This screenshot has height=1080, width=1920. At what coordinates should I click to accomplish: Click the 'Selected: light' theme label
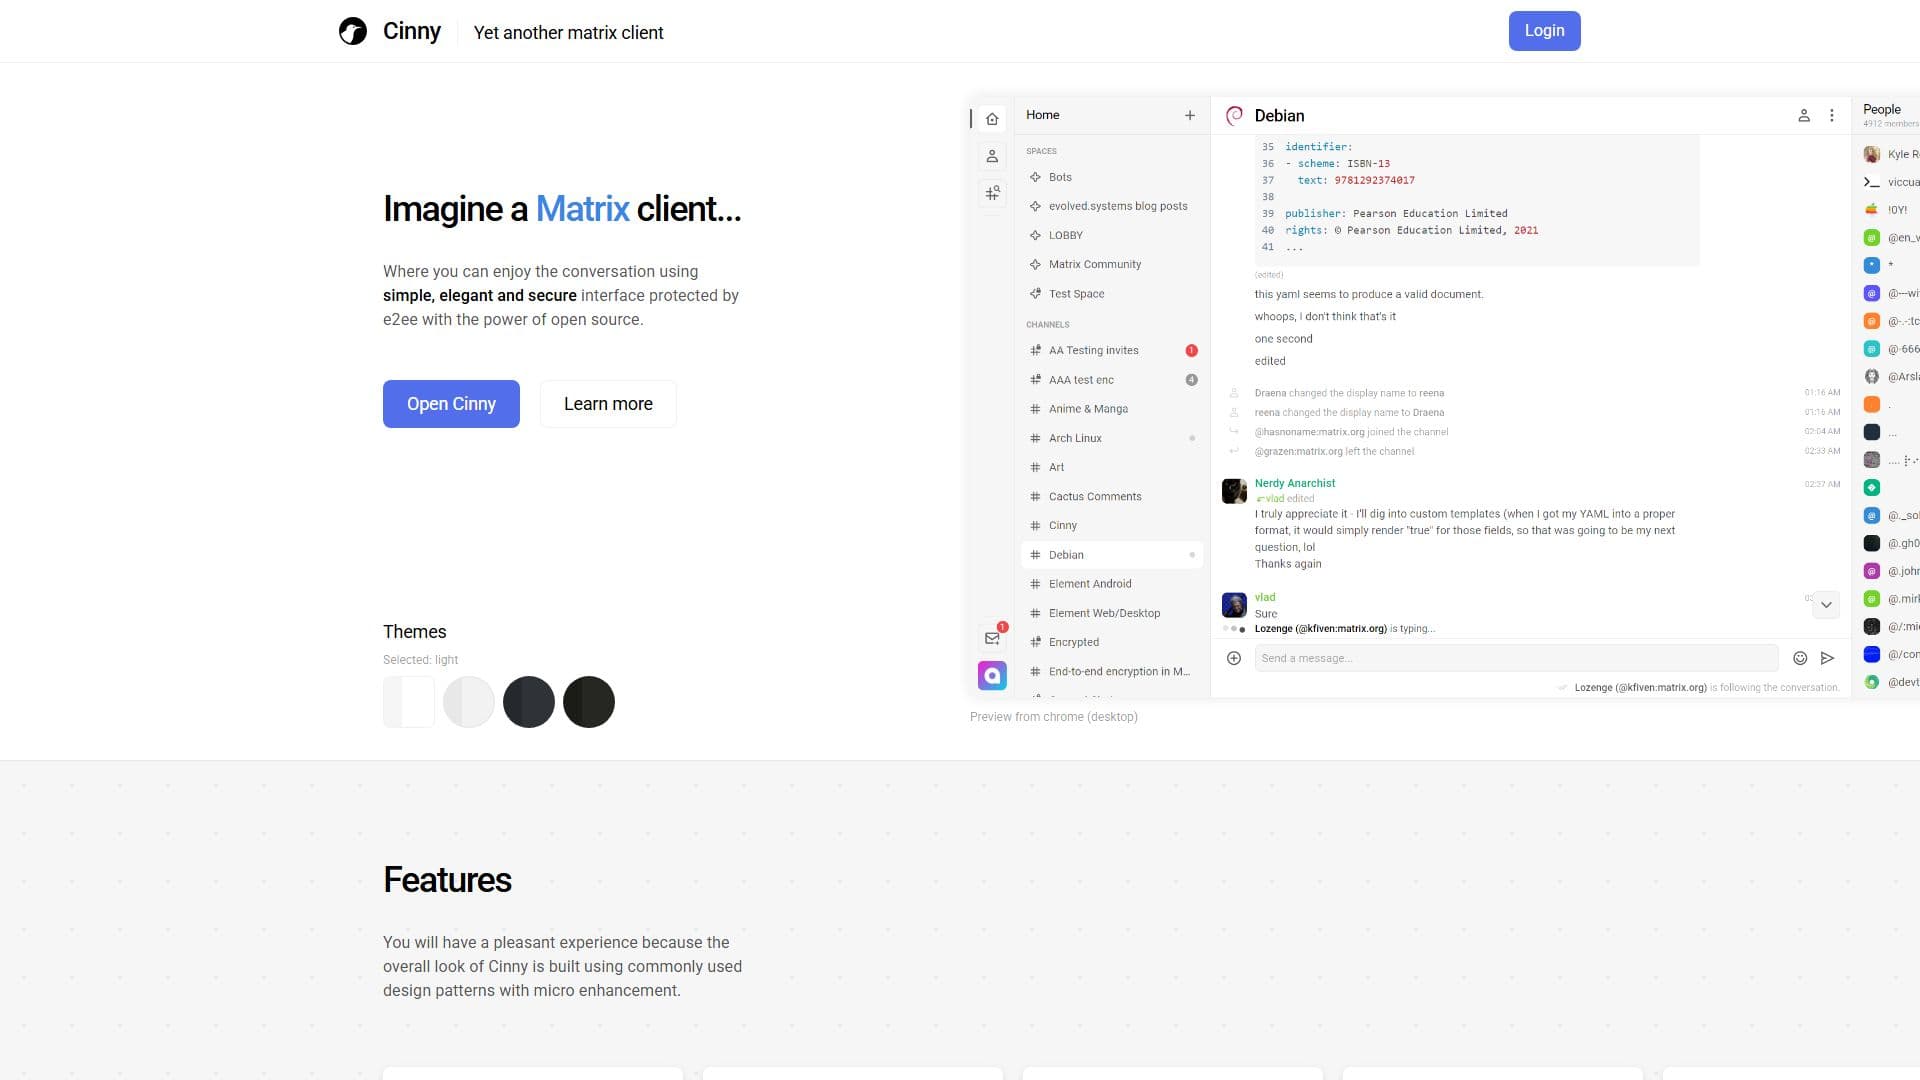click(420, 660)
